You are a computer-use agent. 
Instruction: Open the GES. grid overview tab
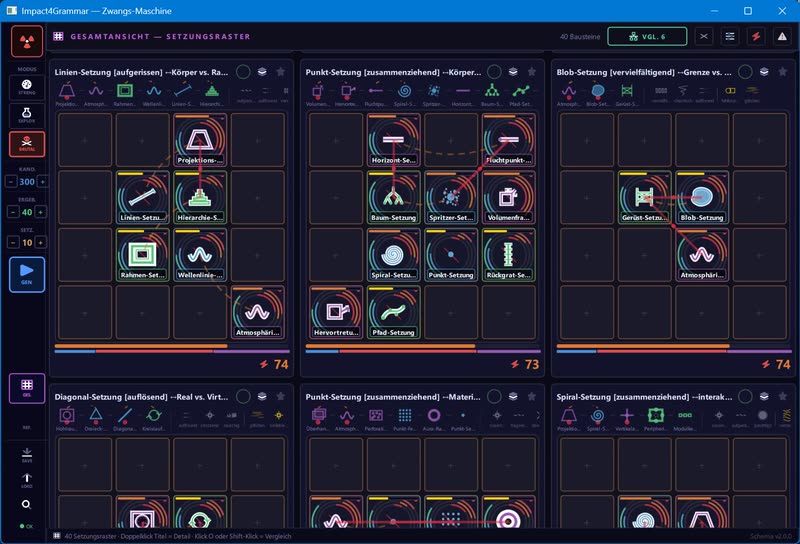[27, 388]
